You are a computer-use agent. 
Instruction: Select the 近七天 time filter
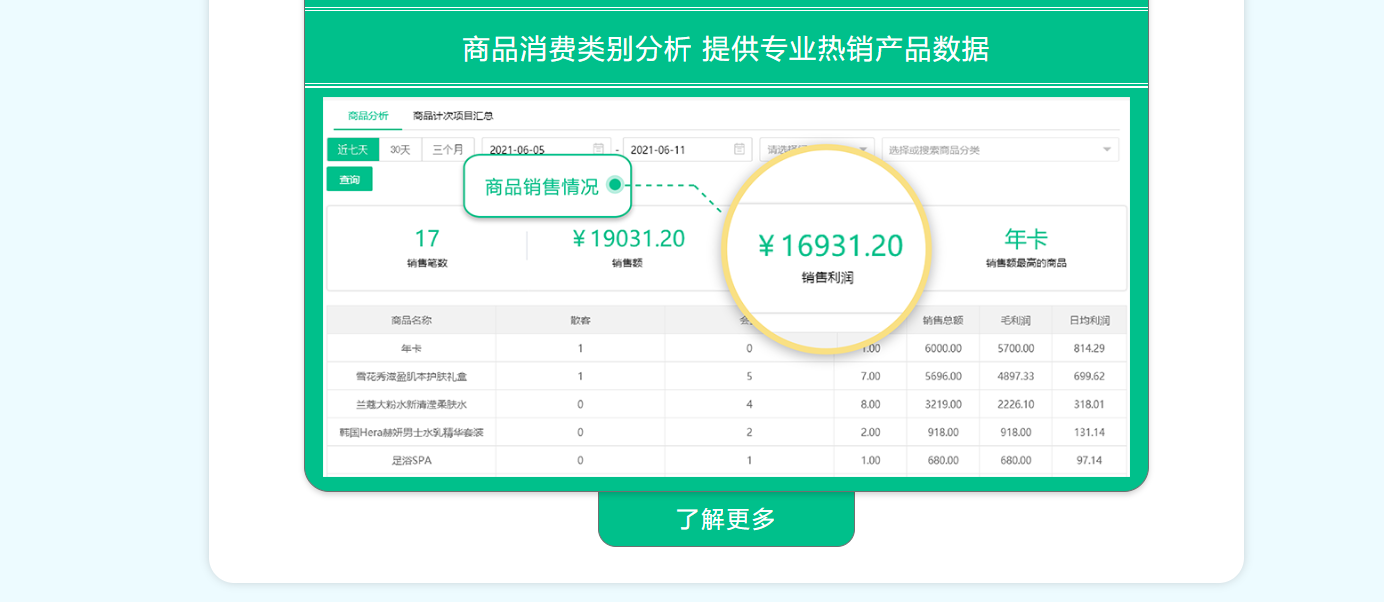click(352, 148)
